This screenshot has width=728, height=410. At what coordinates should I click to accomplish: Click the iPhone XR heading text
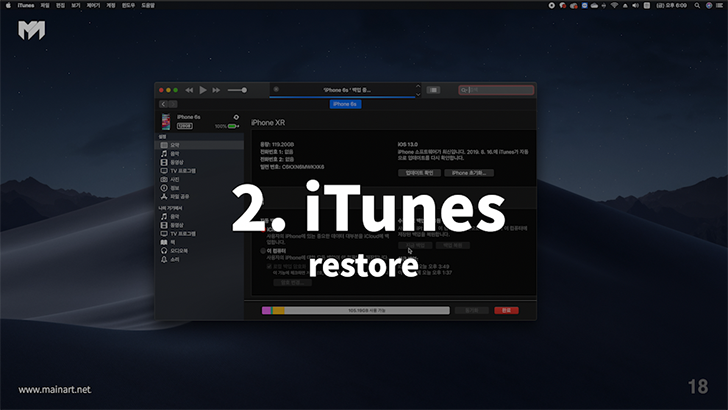coord(268,123)
